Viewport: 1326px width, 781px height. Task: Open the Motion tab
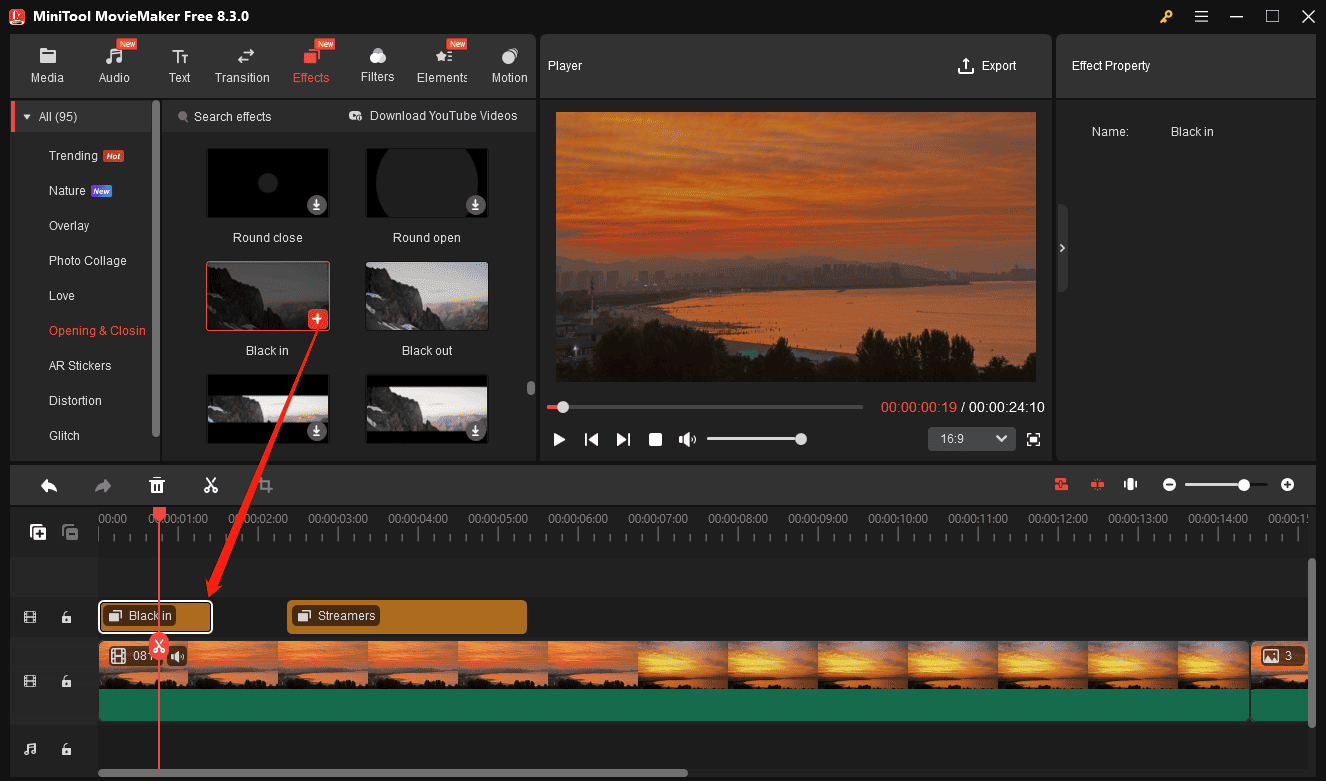point(509,66)
